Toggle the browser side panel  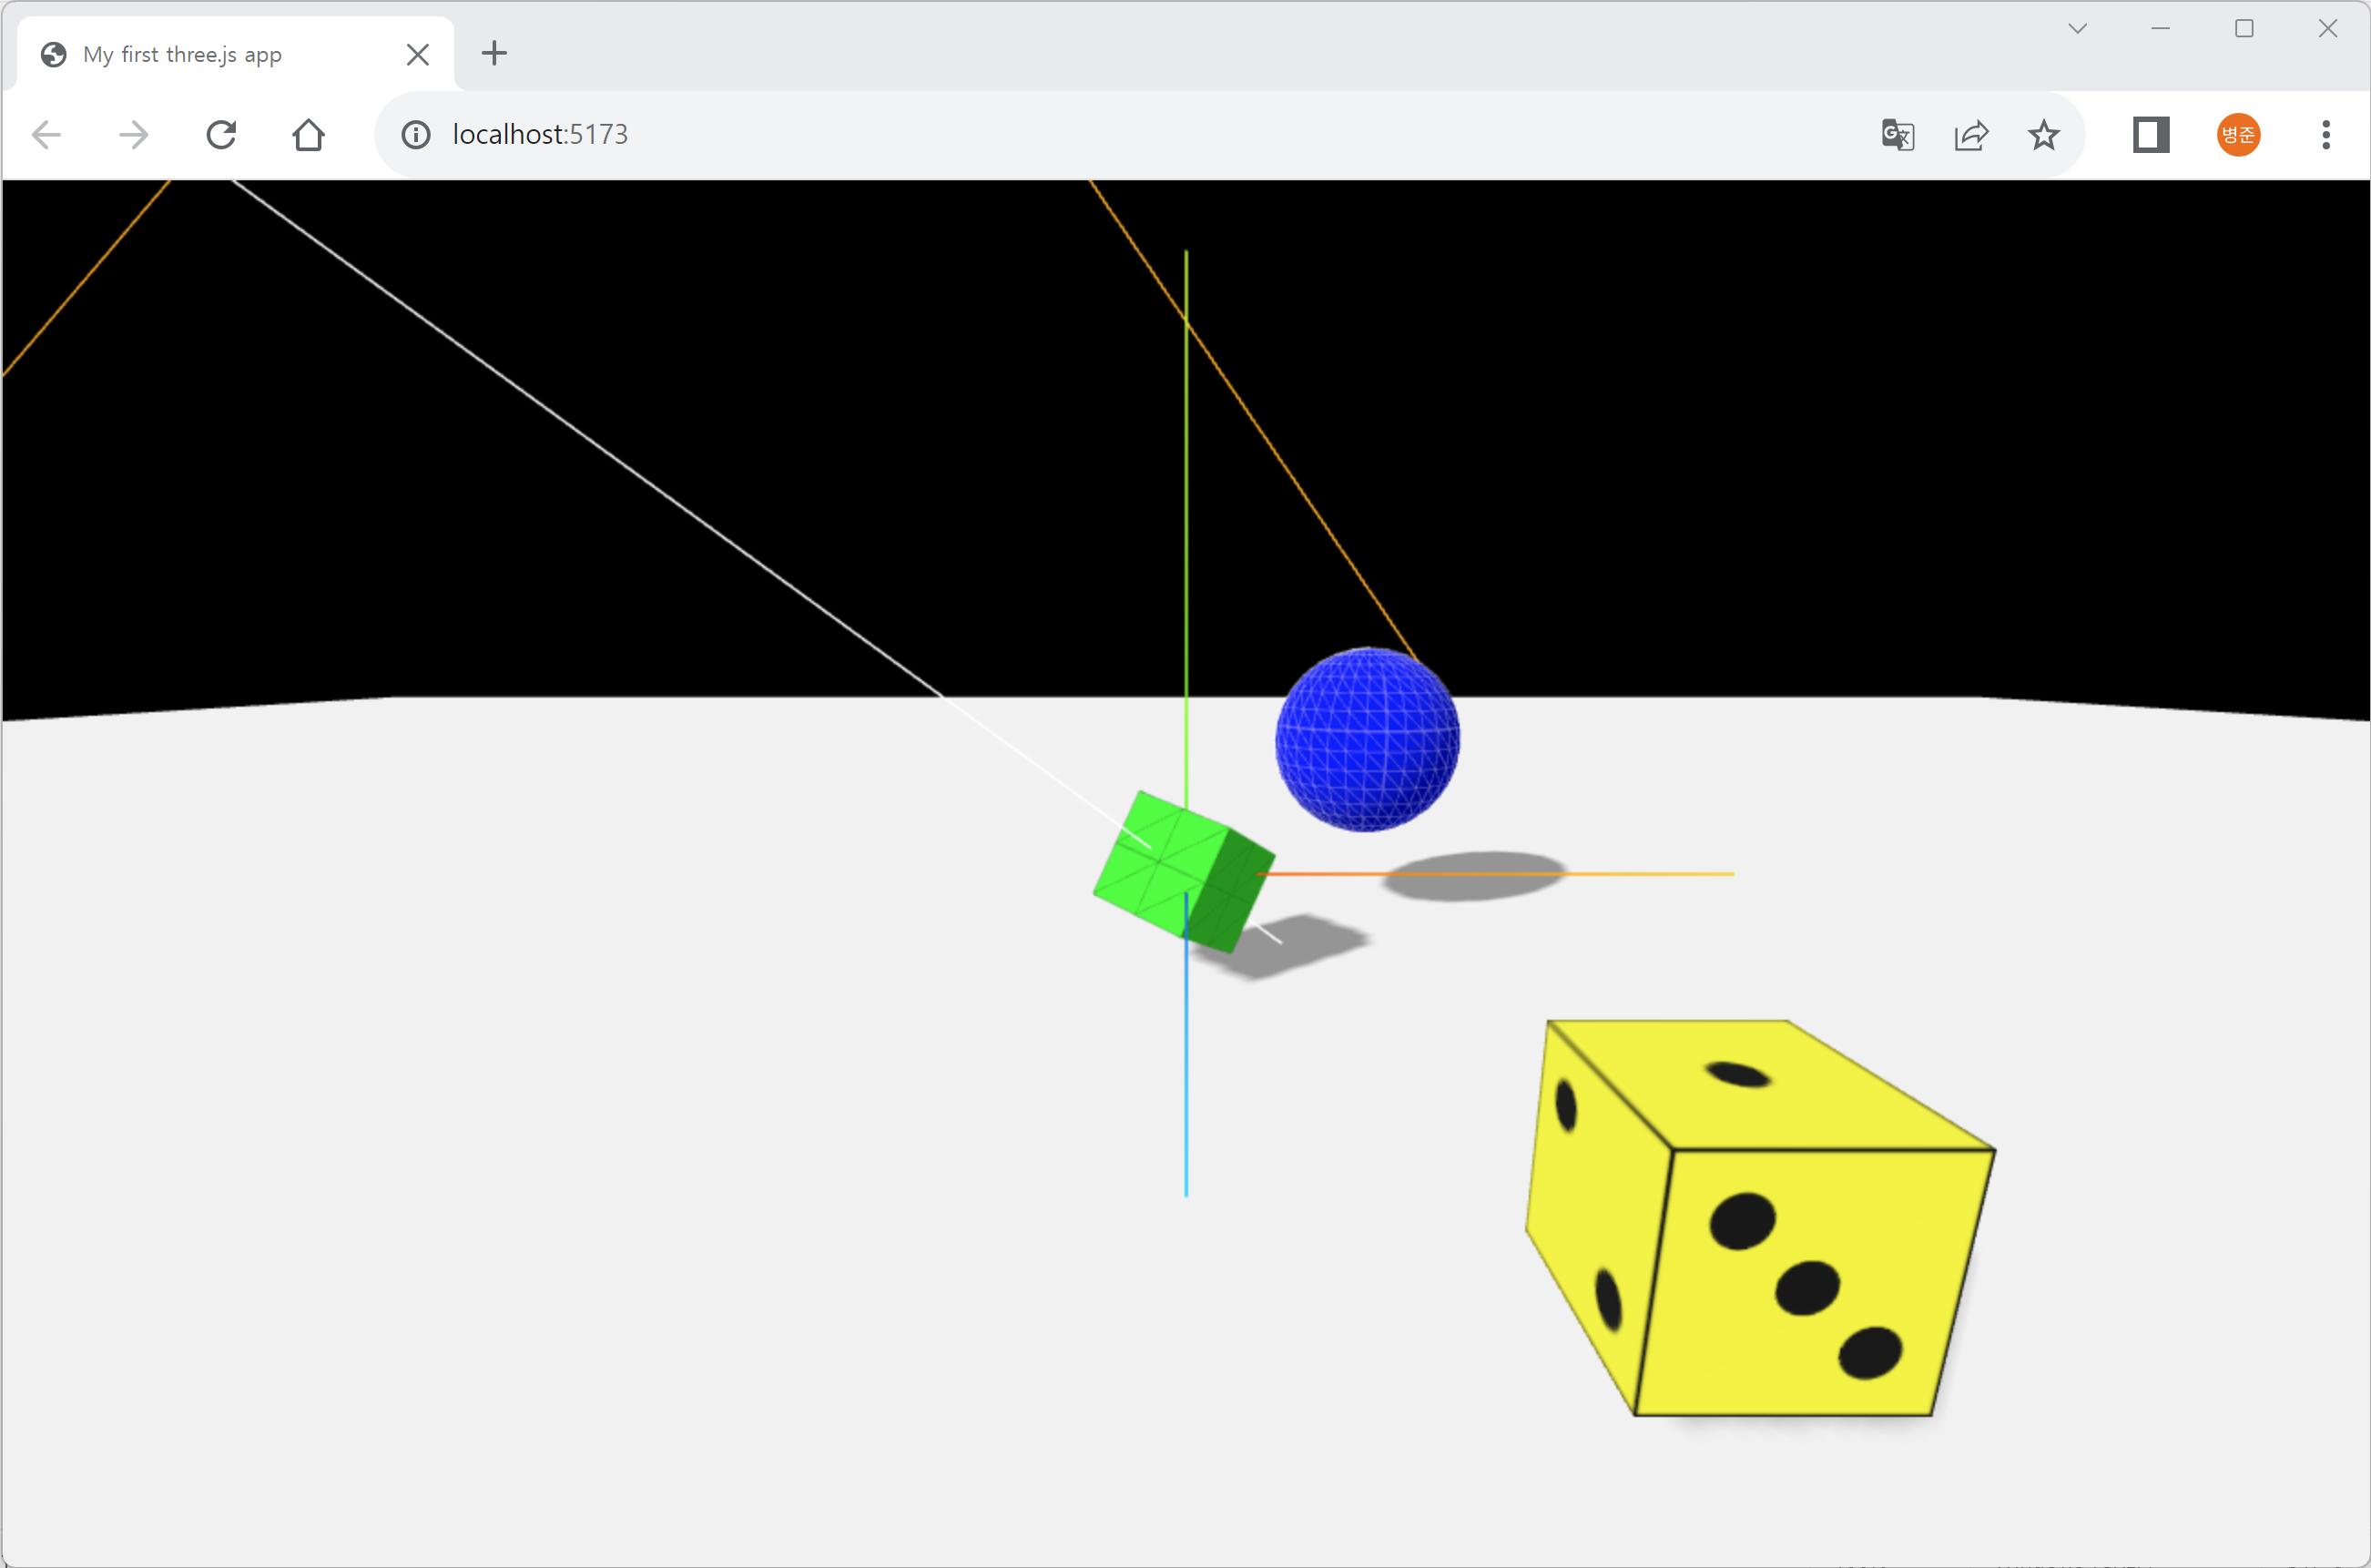(2151, 134)
